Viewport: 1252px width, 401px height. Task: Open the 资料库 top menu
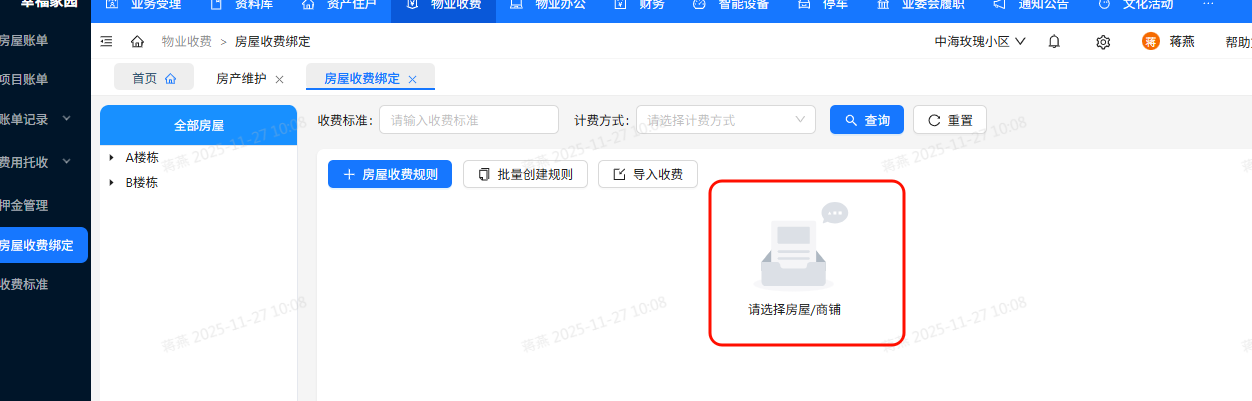click(241, 5)
